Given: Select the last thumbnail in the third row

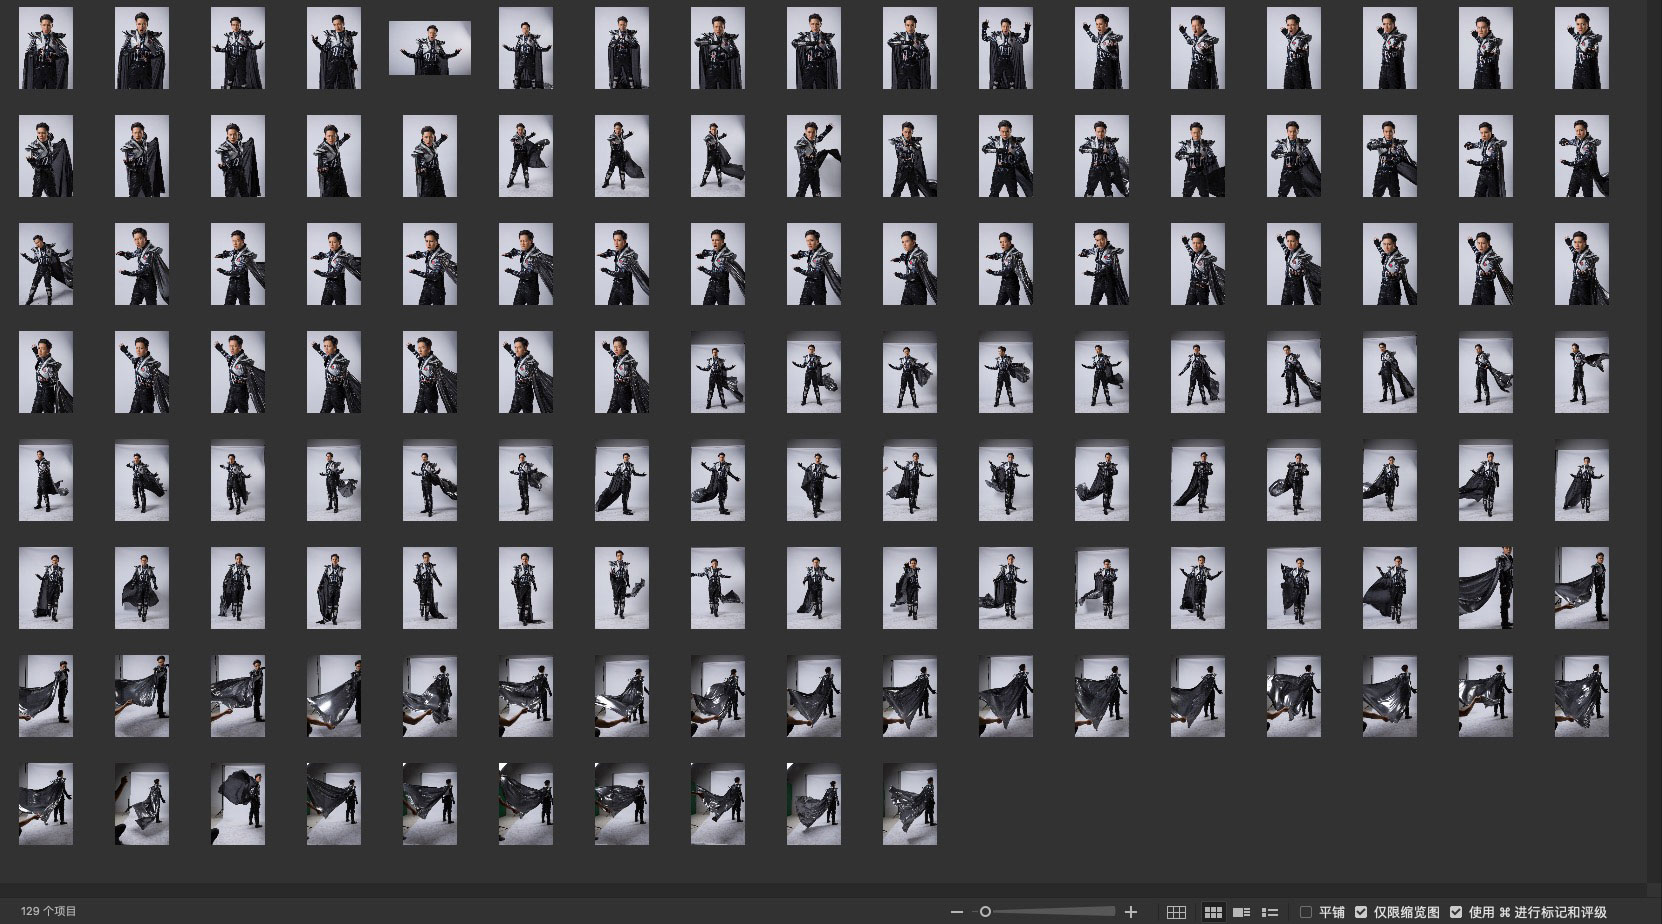Looking at the screenshot, I should [1581, 264].
